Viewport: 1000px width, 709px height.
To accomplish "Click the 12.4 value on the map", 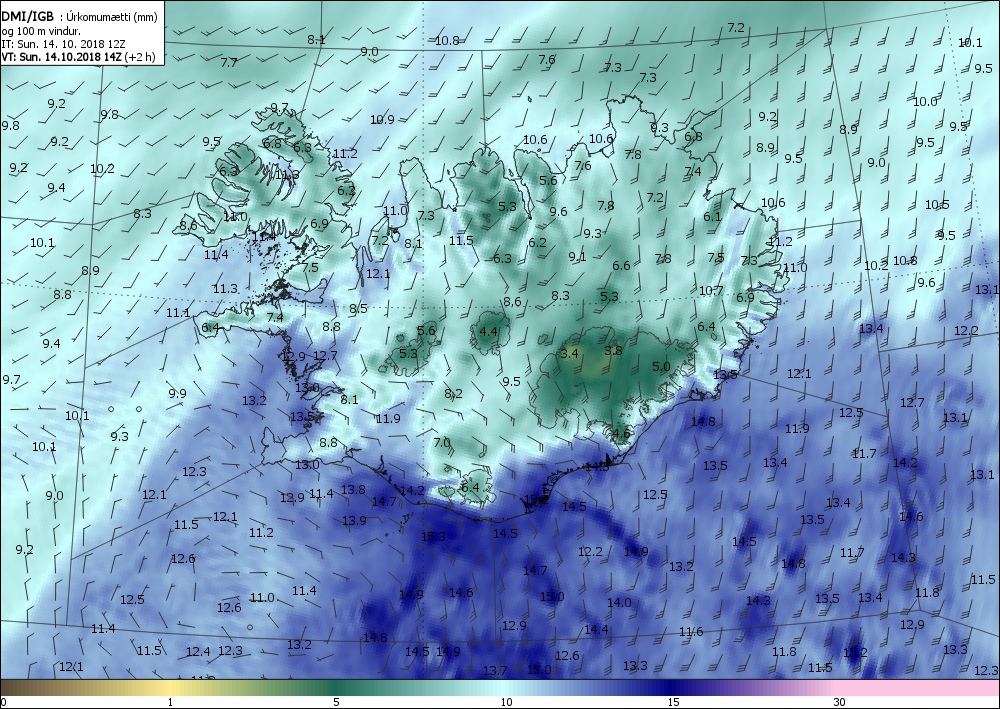I will pyautogui.click(x=198, y=651).
